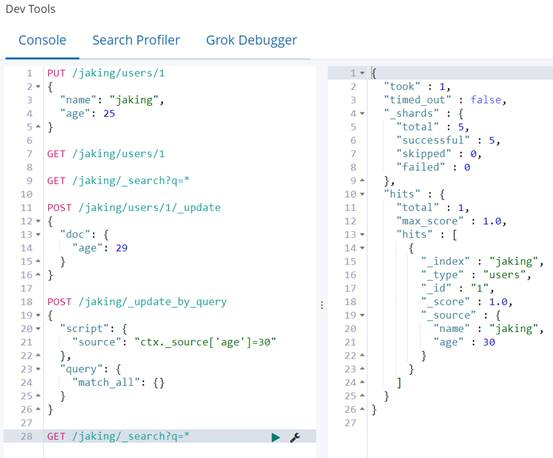Click the "POST /jaking/_update_by_query" request line

137,302
